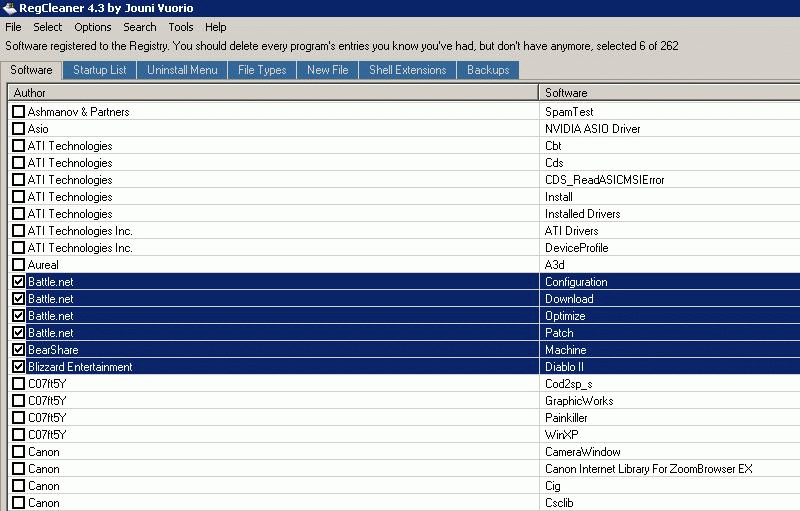Open the Help menu

pos(215,27)
